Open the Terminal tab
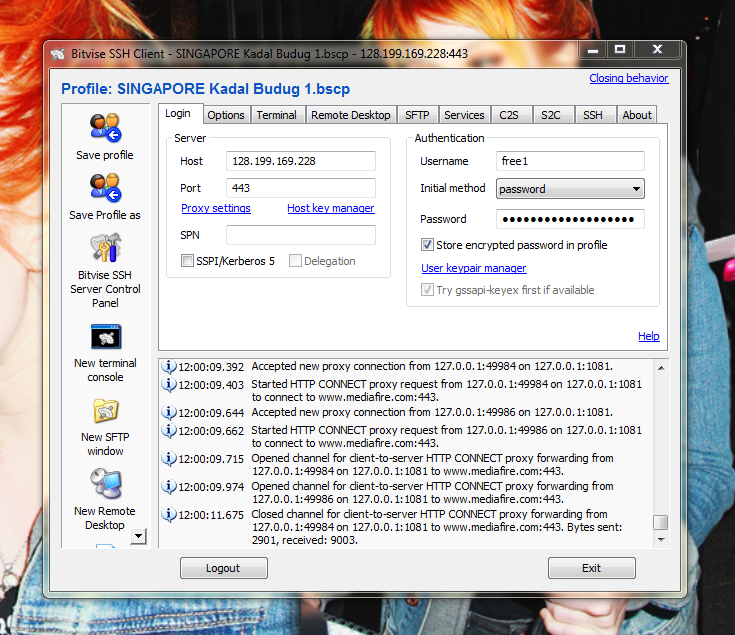Image resolution: width=735 pixels, height=635 pixels. [x=277, y=115]
